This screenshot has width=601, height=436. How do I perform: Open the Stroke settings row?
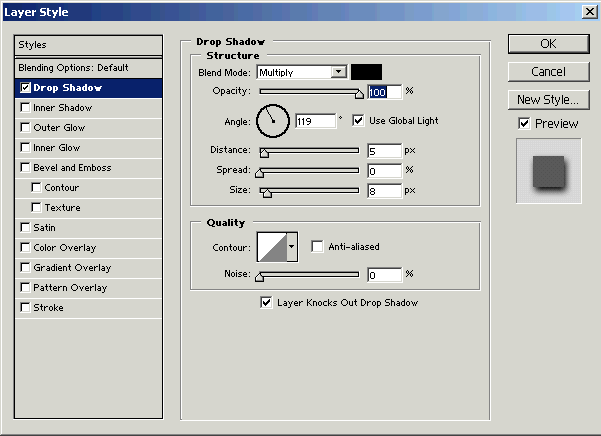[x=89, y=307]
